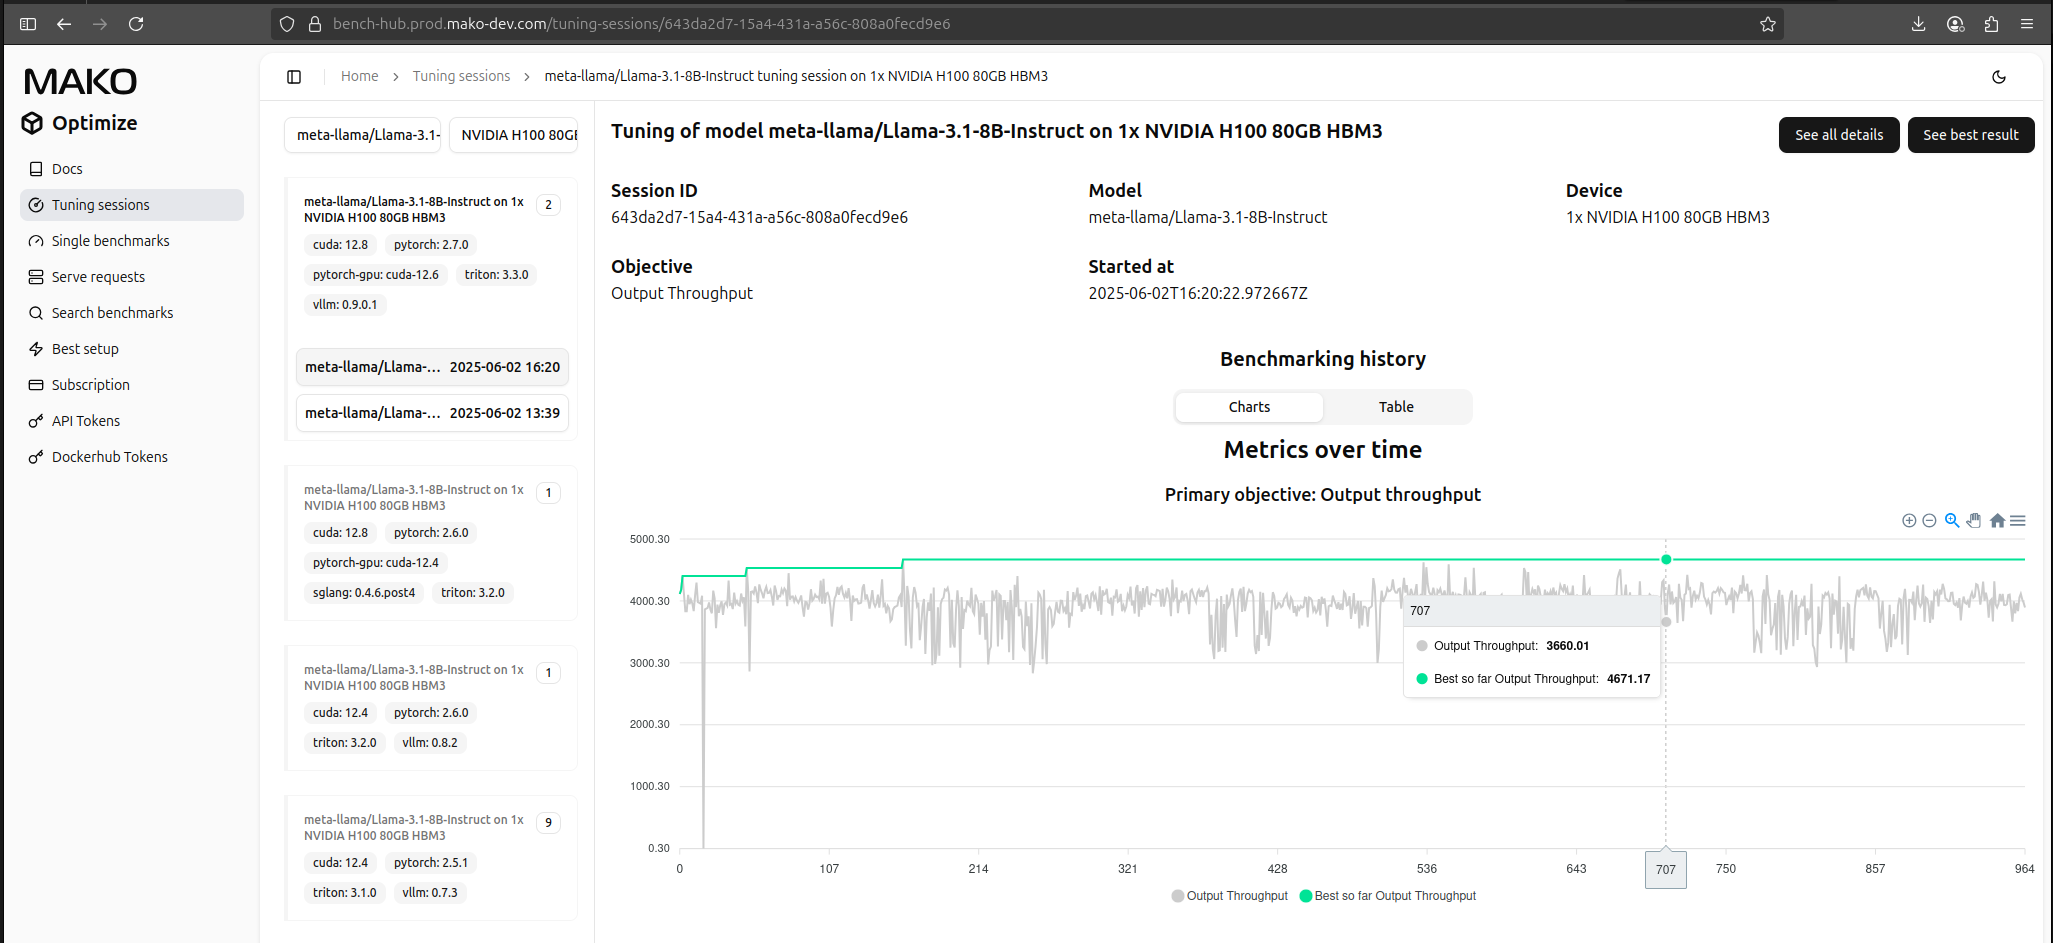Open browser account profile icon
2053x943 pixels.
[1955, 24]
